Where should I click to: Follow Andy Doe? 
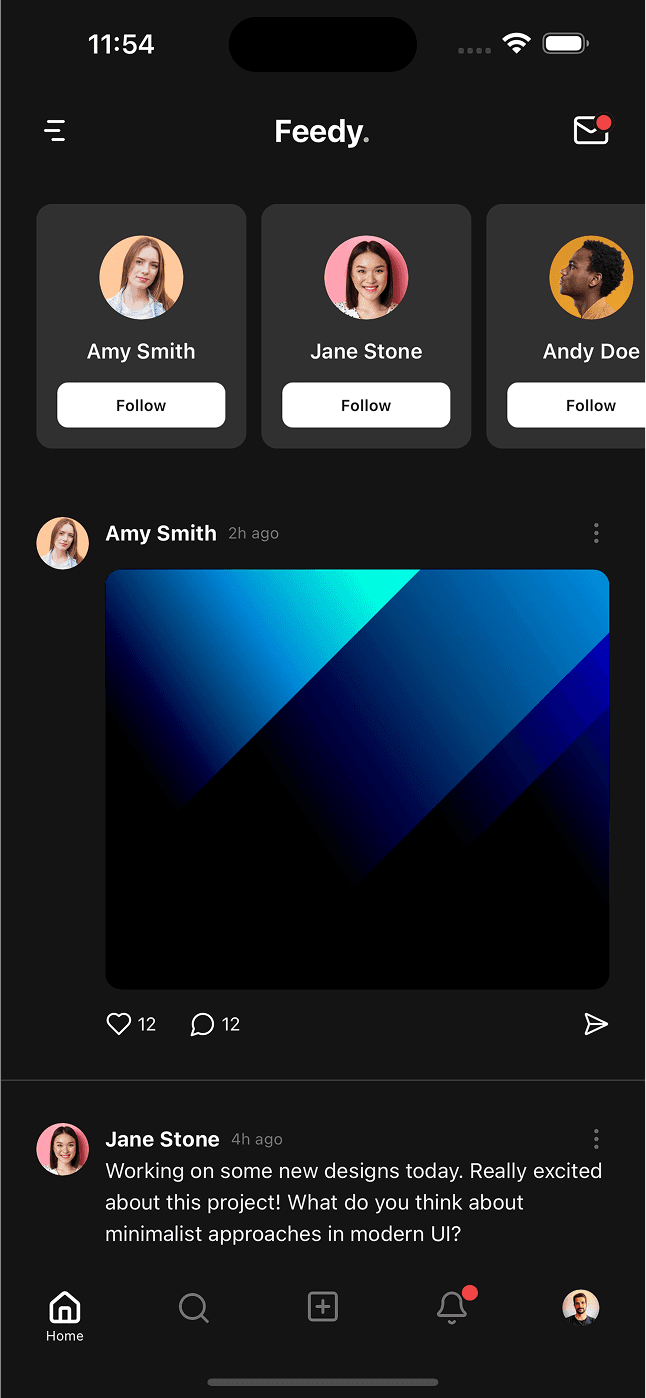(x=590, y=405)
